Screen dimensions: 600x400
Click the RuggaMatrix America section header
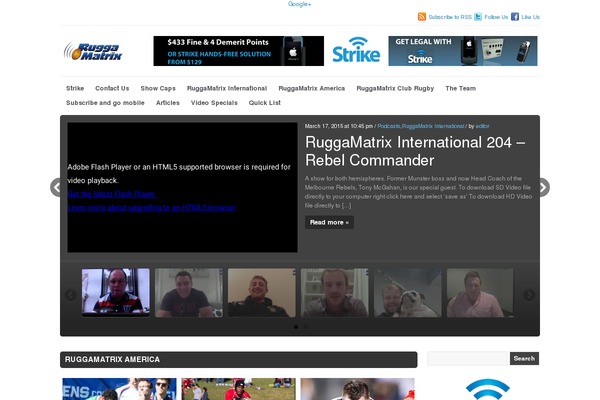tap(238, 360)
